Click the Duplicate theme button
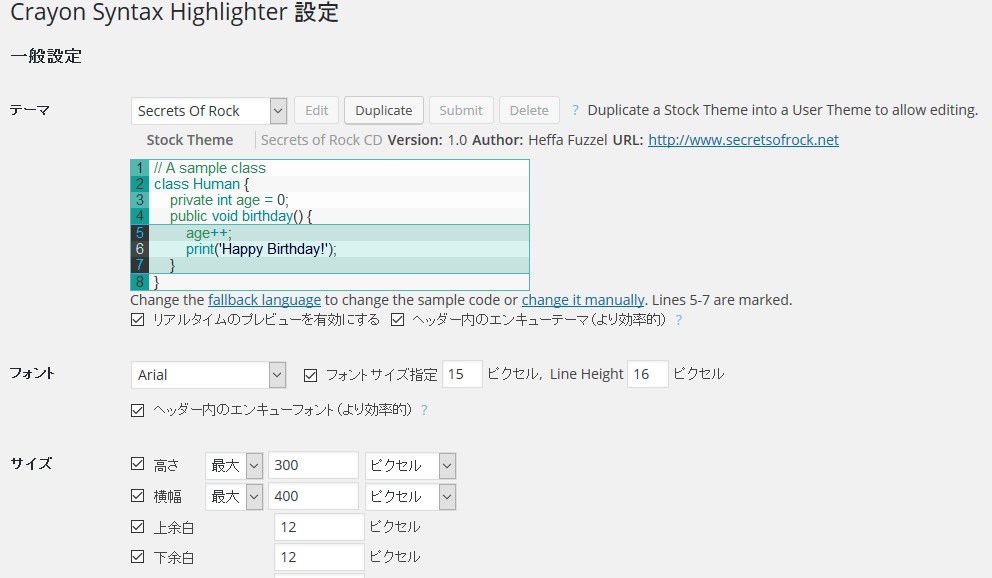 click(x=383, y=111)
